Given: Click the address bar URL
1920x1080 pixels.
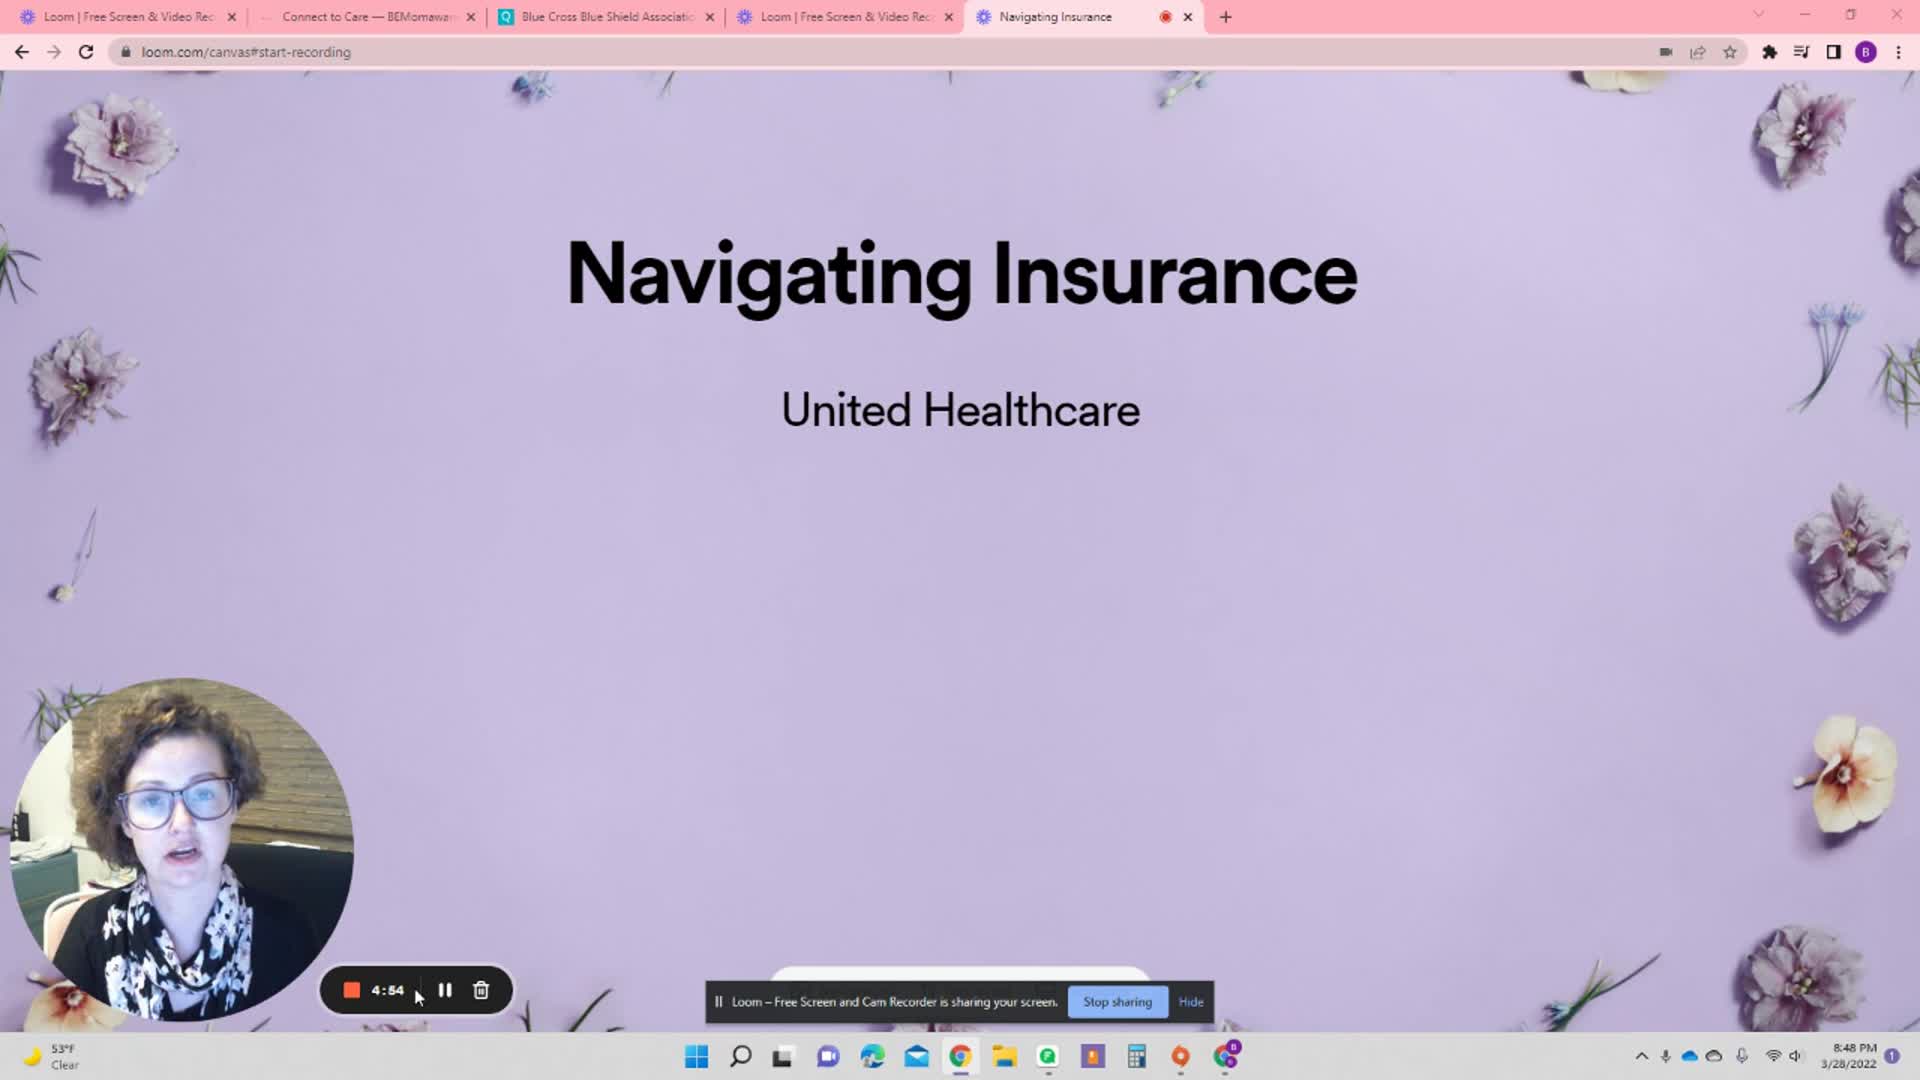Looking at the screenshot, I should pos(246,52).
